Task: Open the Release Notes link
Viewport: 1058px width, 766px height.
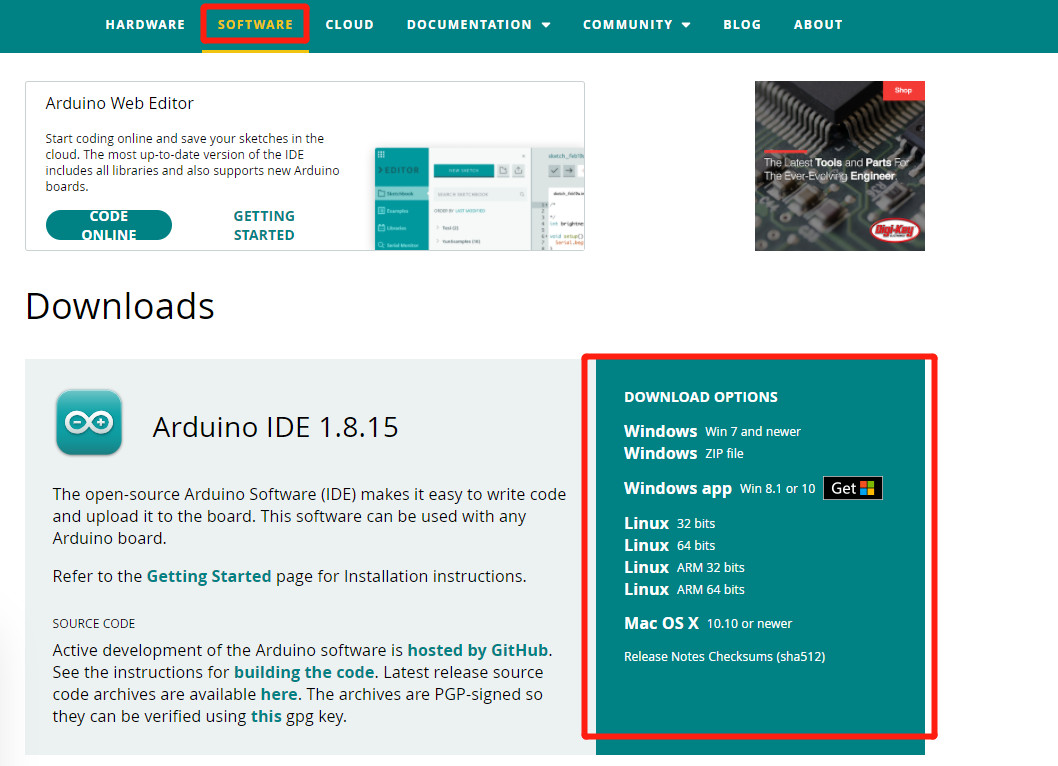Action: (665, 657)
